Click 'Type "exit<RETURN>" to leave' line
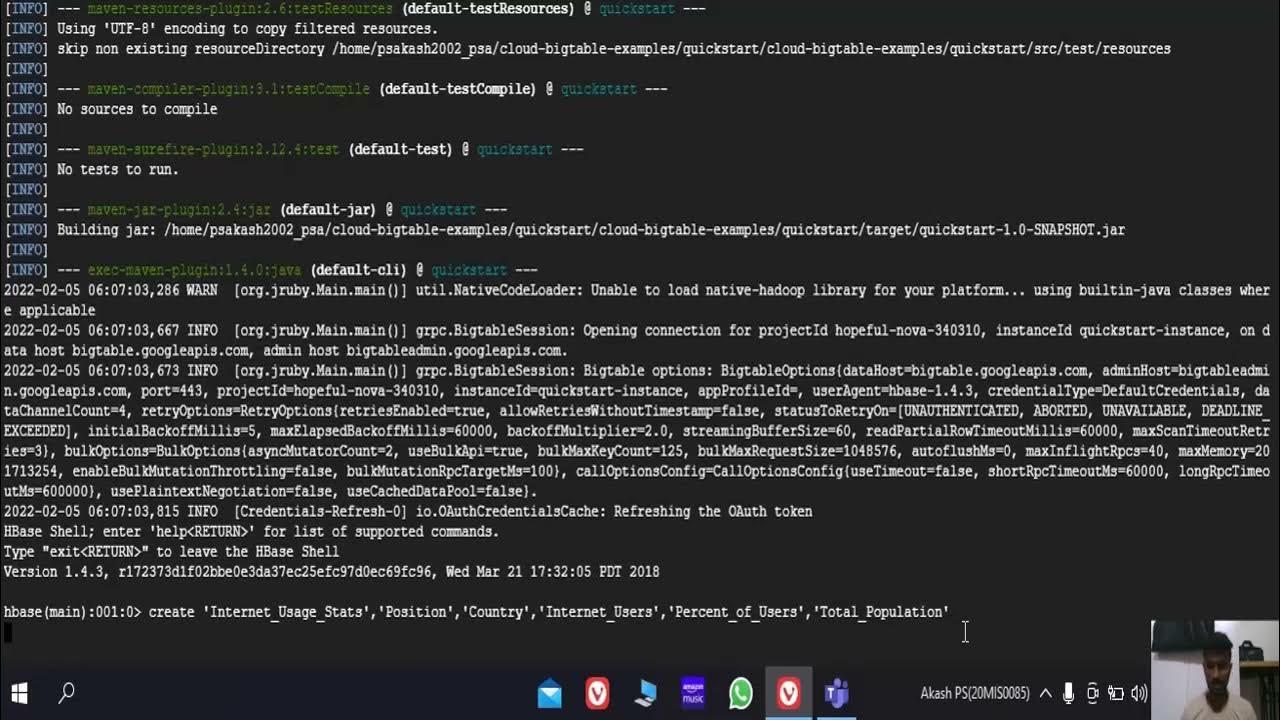1280x720 pixels. click(x=171, y=552)
